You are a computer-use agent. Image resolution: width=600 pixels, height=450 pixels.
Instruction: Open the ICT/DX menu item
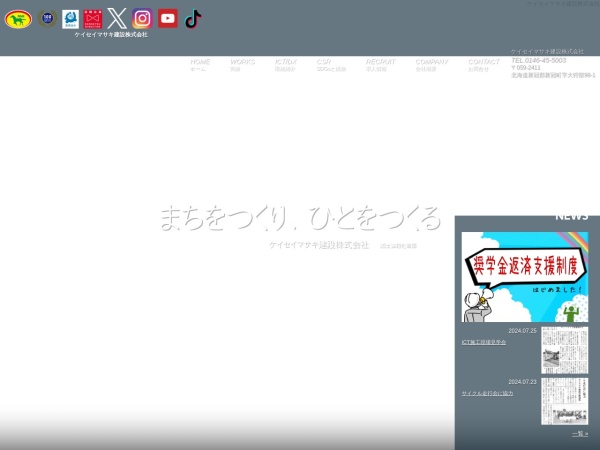tap(285, 65)
